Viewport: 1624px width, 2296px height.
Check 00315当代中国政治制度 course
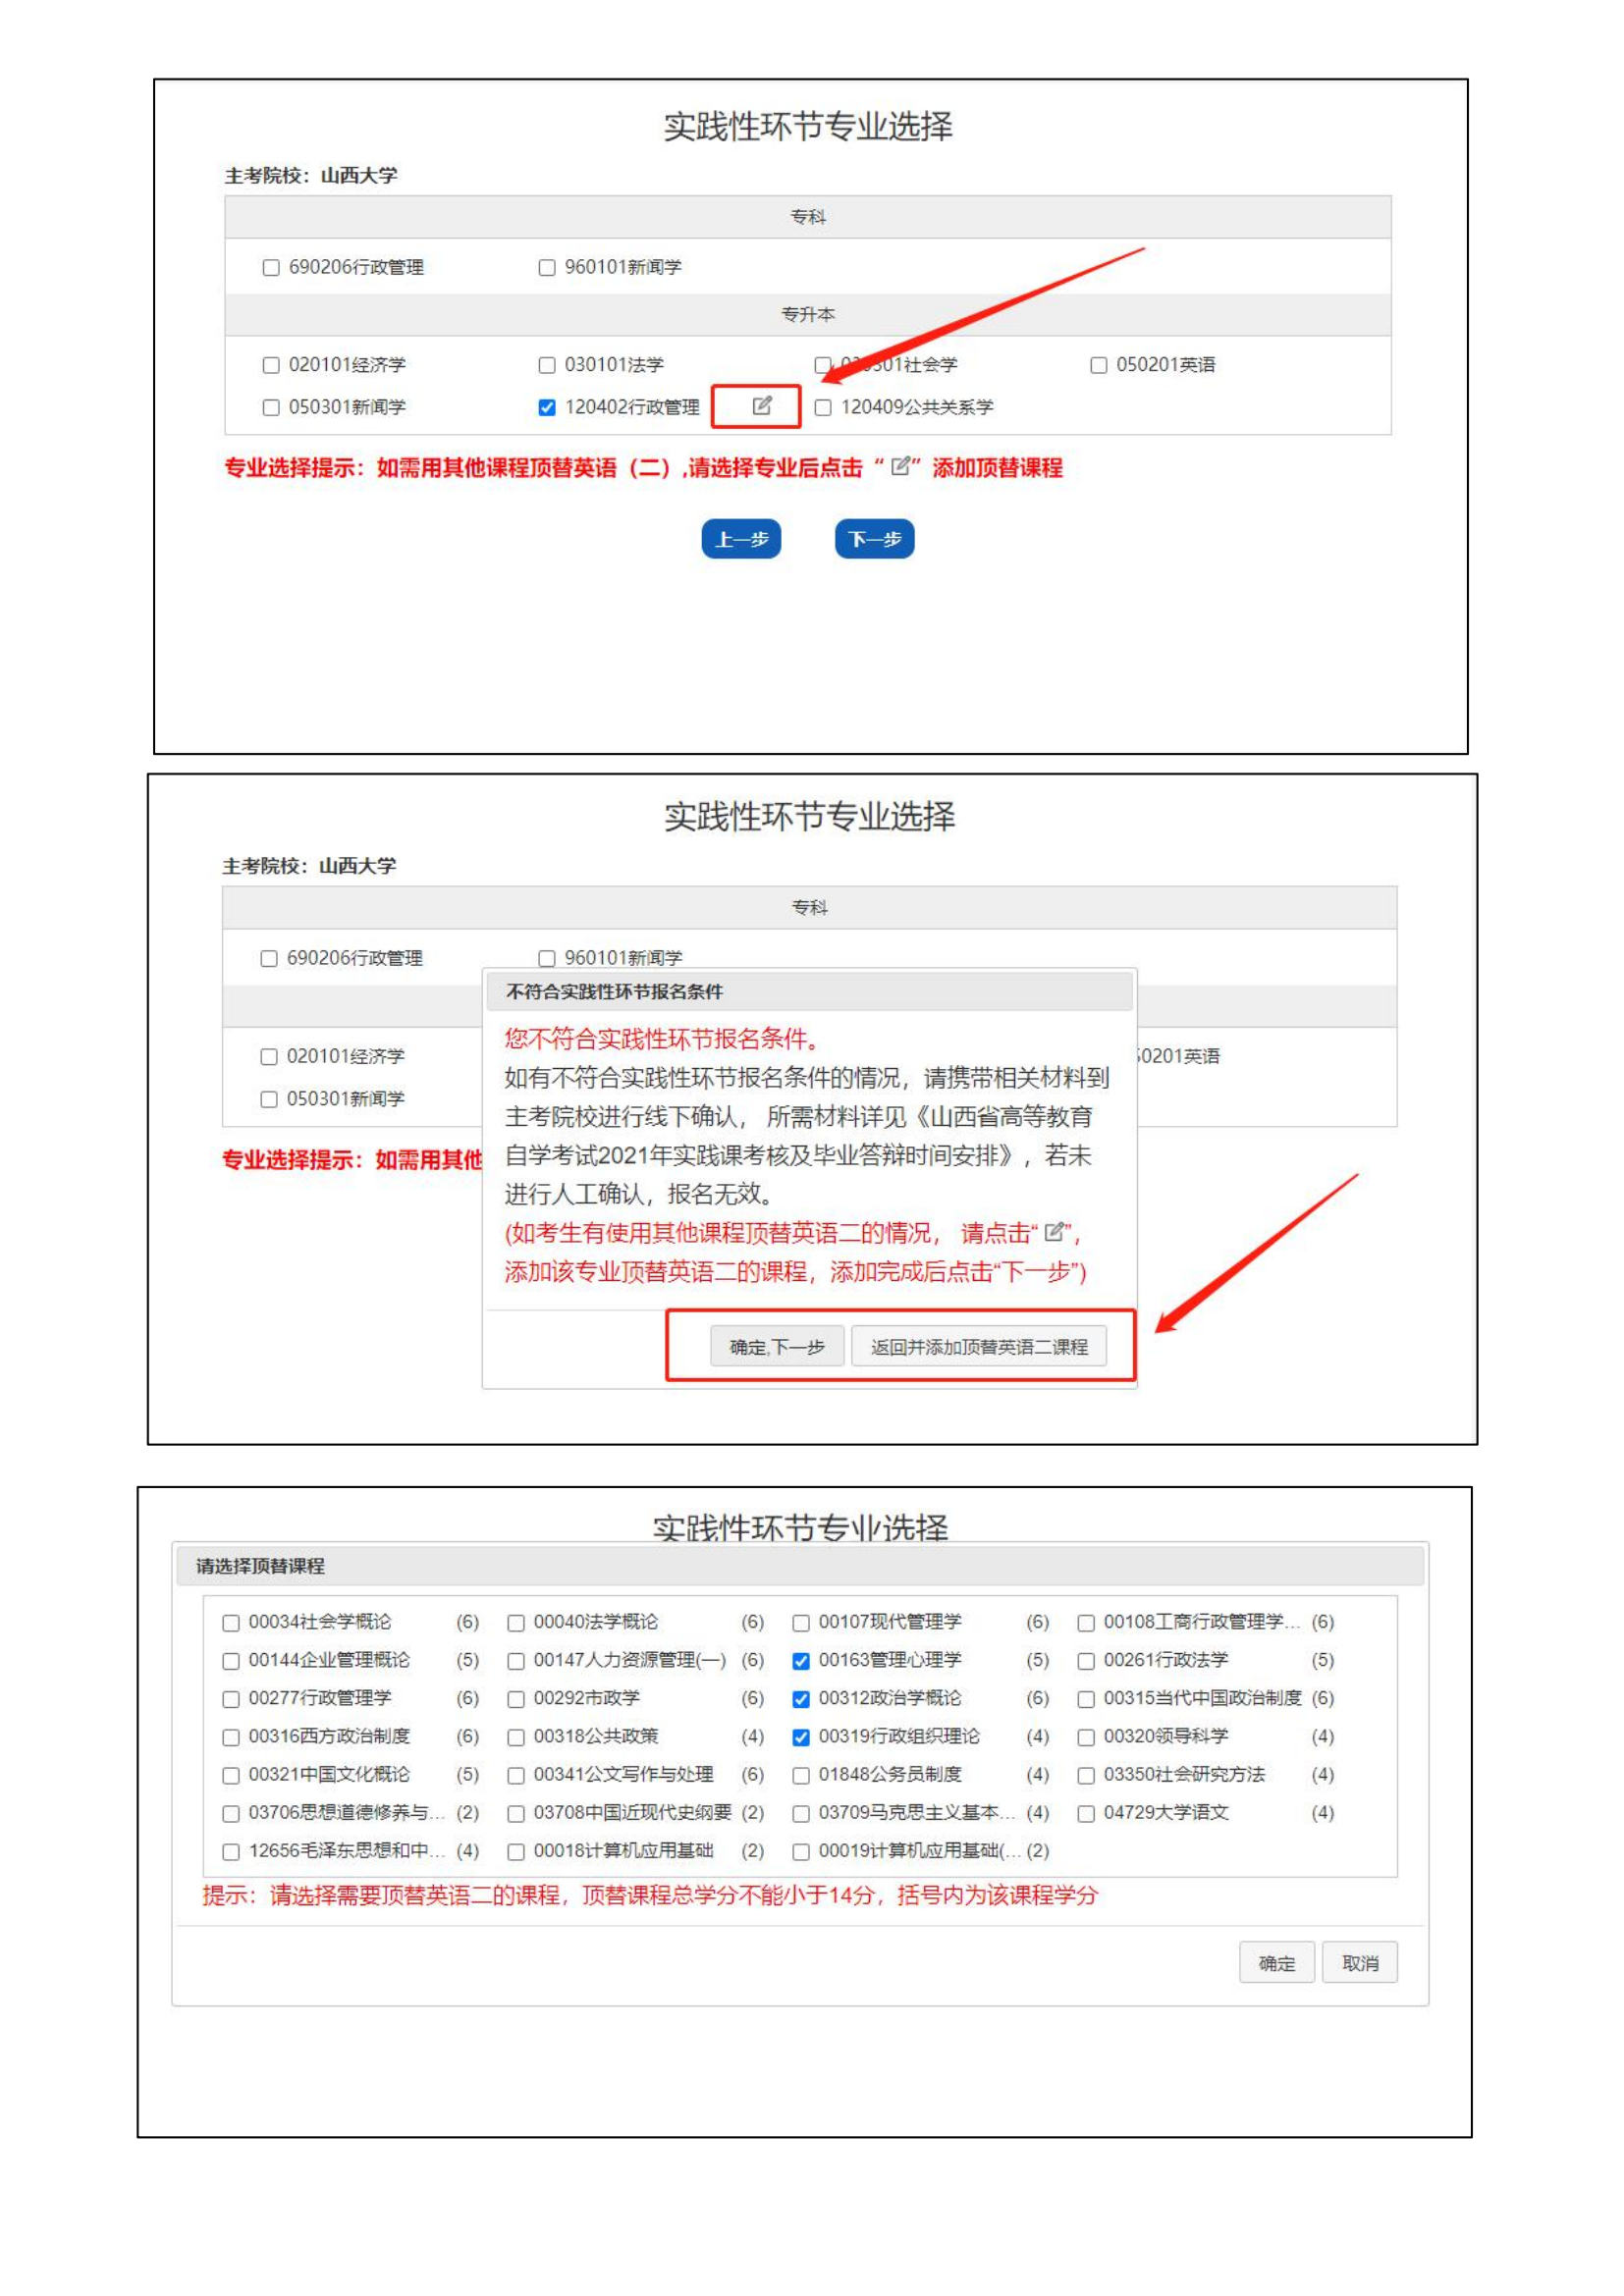(x=1086, y=1698)
